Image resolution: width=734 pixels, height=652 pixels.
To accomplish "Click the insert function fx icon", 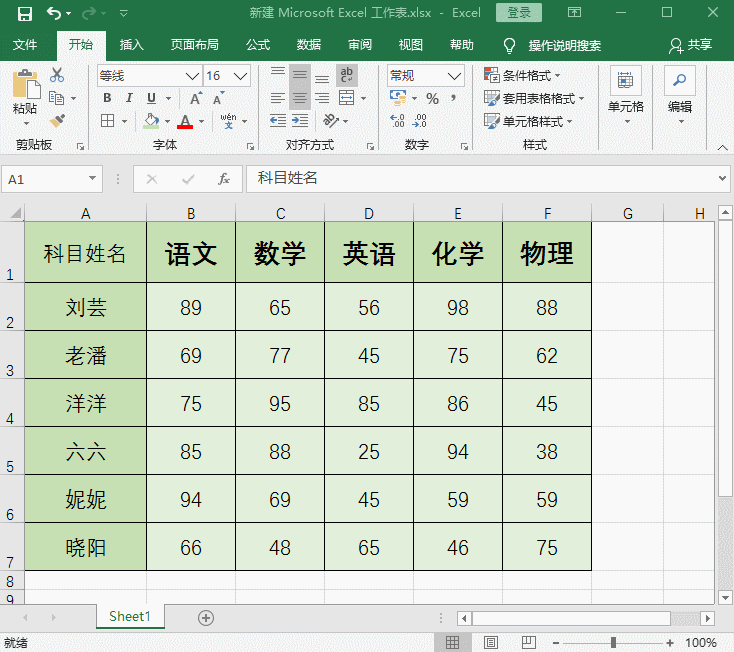I will tap(224, 179).
